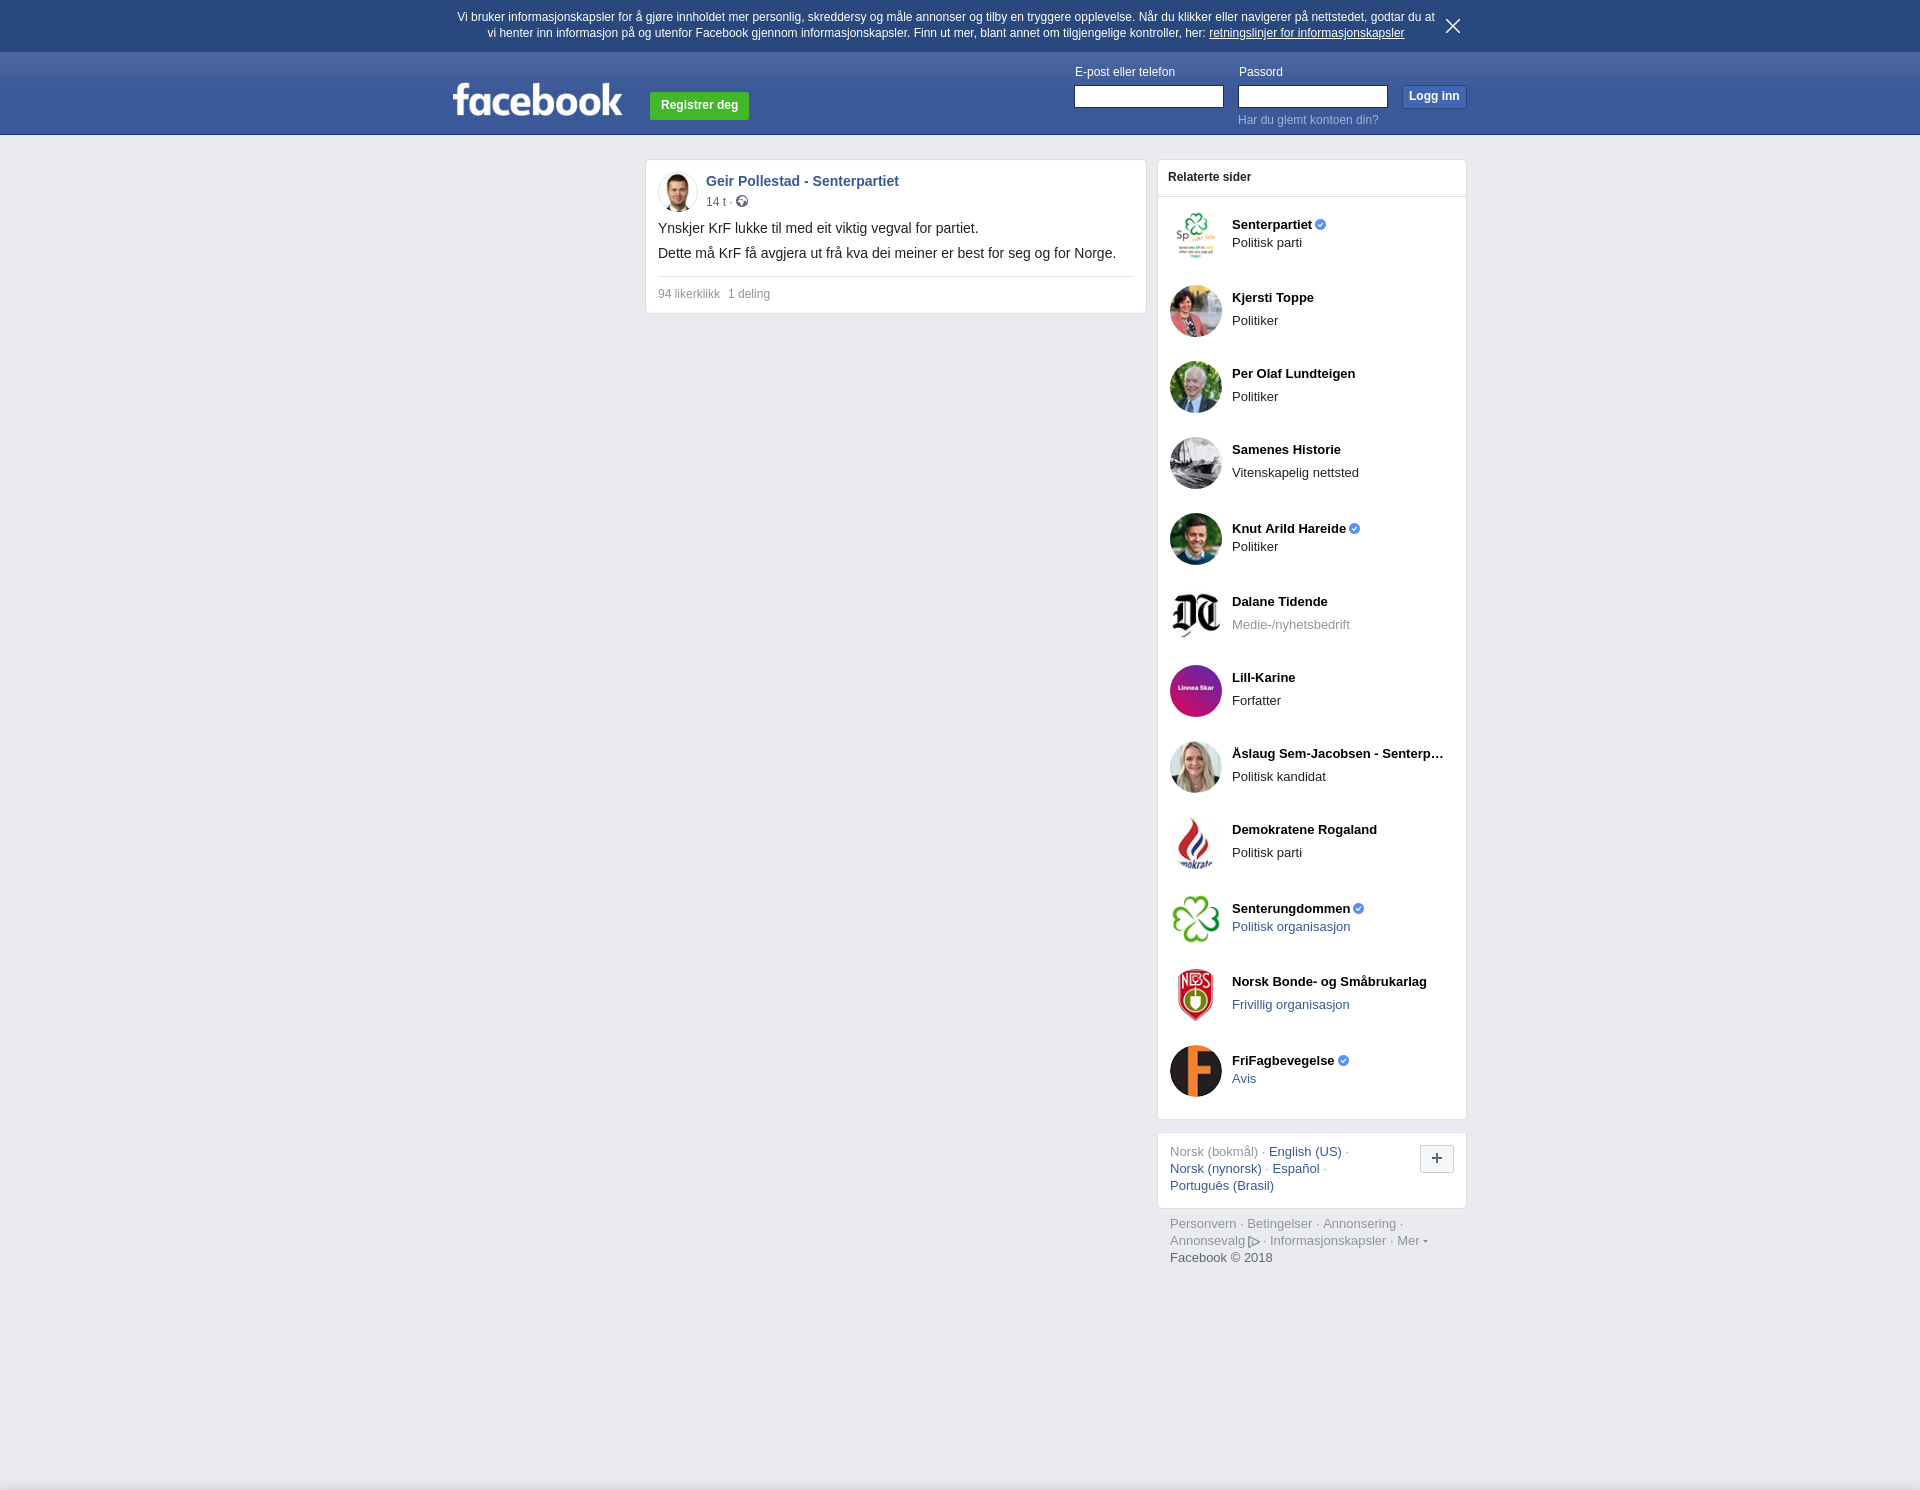Click the verified badge next to Senterungdommen
1920x1490 pixels.
coord(1359,909)
